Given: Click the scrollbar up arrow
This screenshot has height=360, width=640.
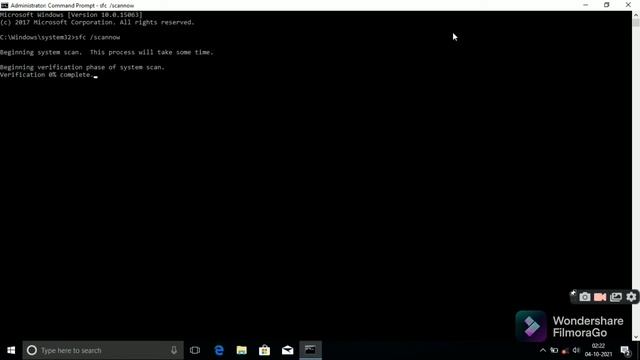Looking at the screenshot, I should click(x=636, y=15).
